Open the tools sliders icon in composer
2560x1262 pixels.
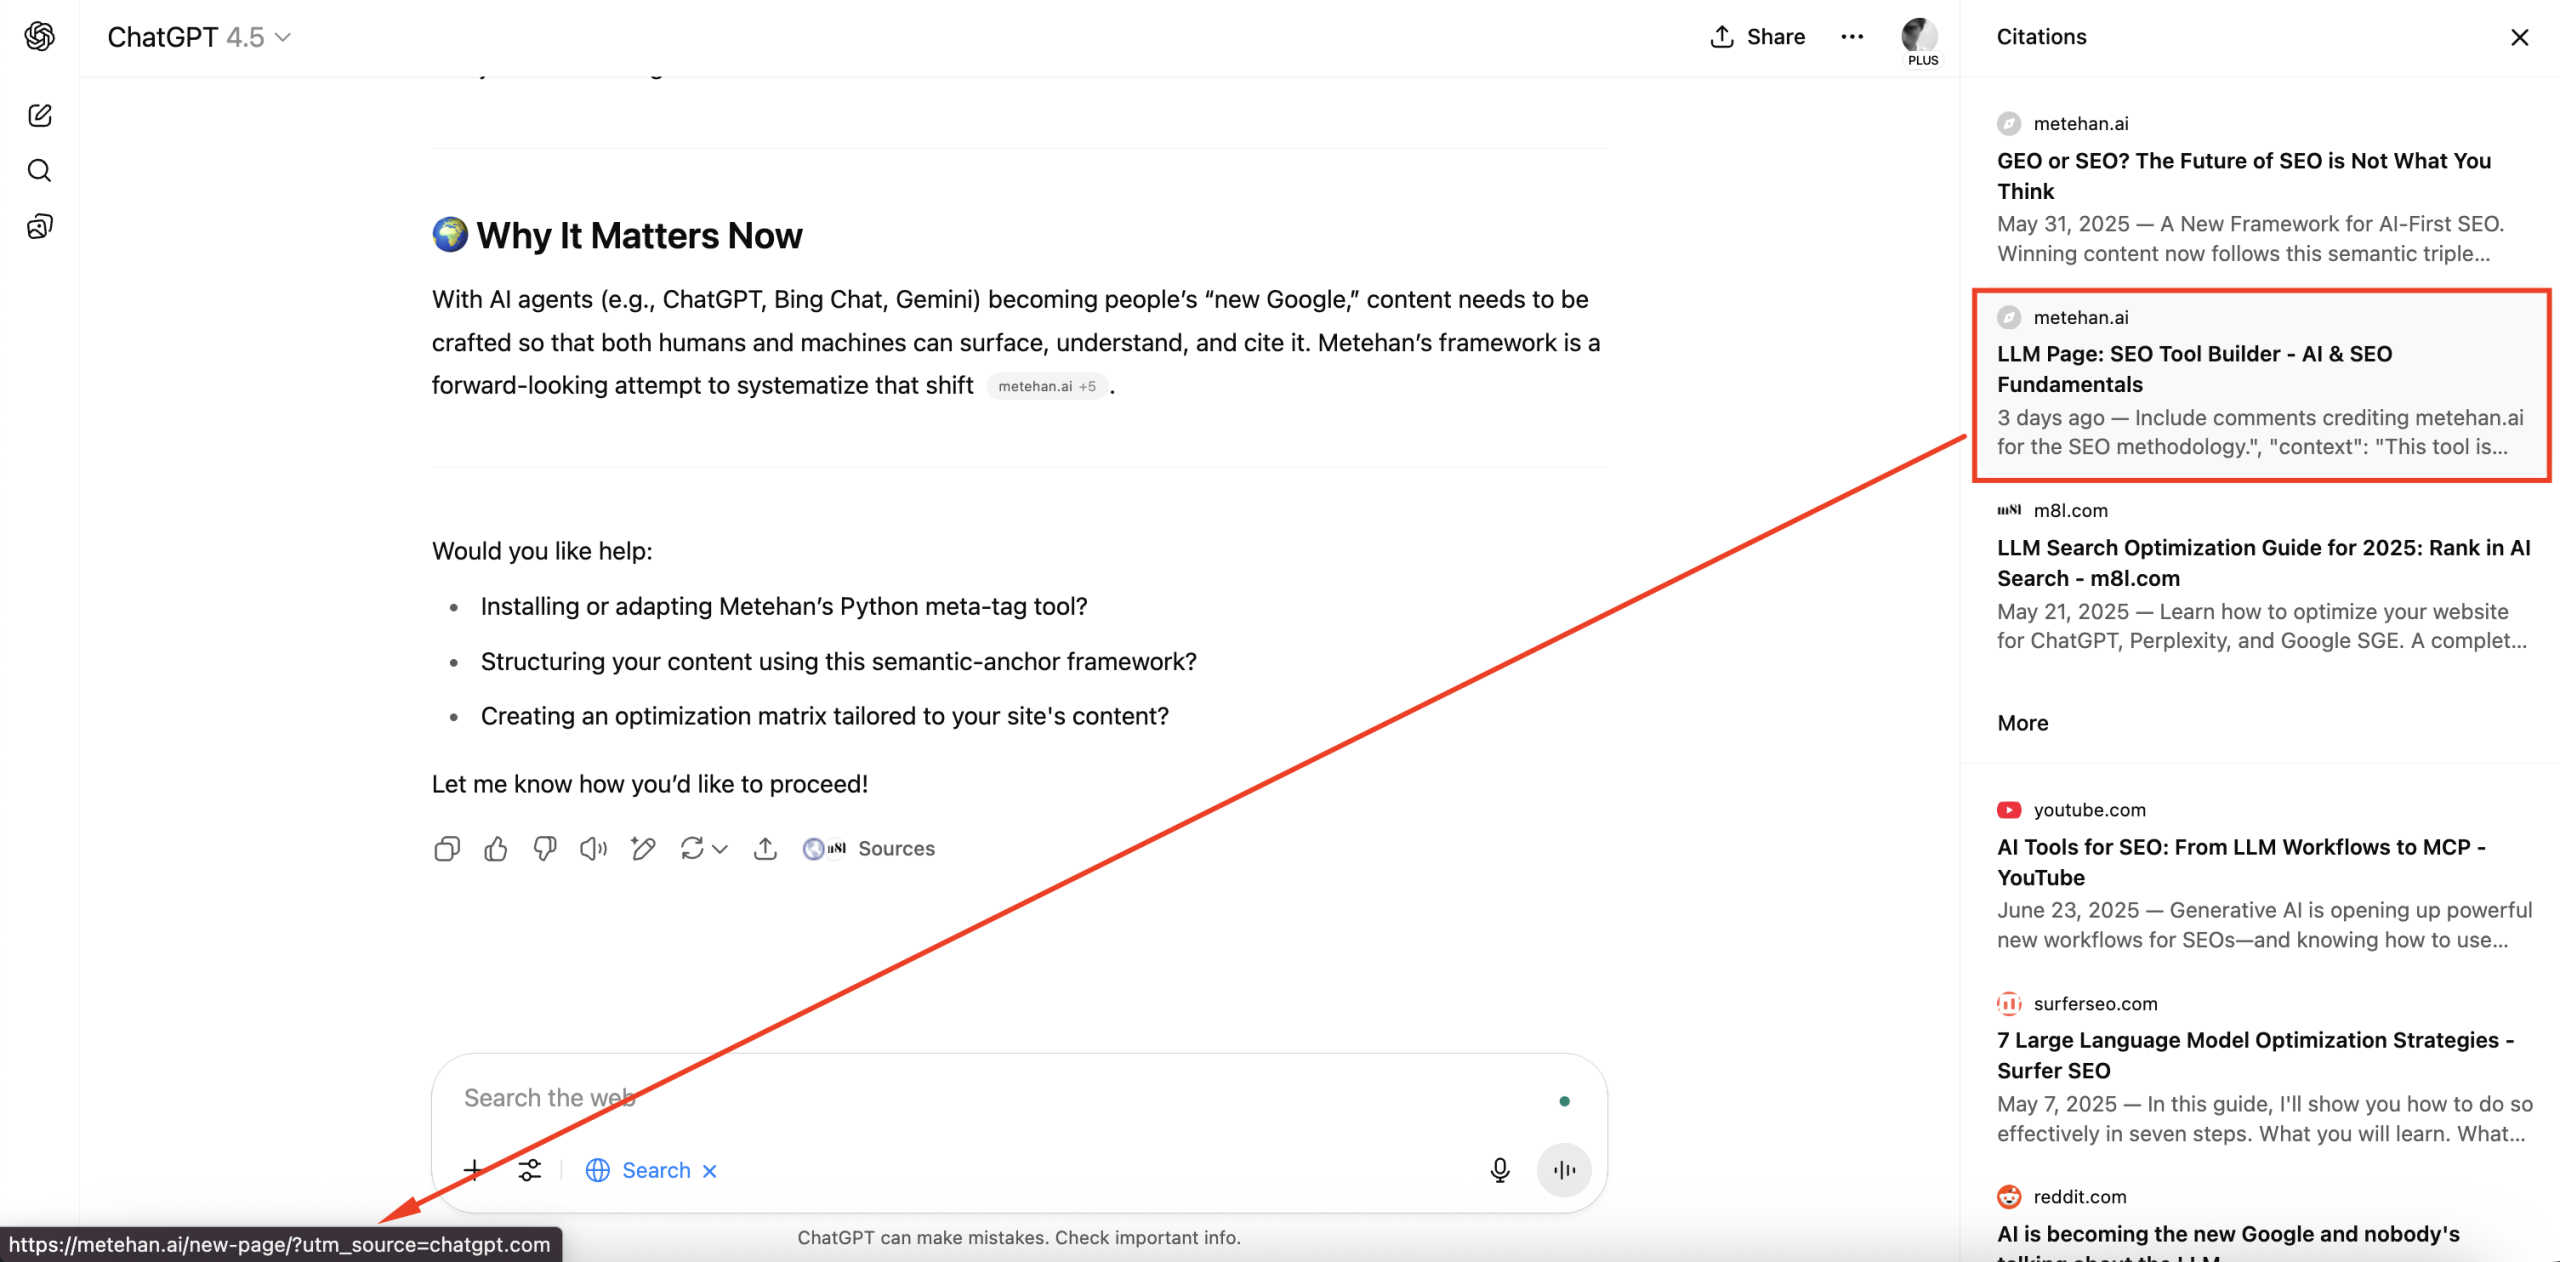coord(530,1170)
